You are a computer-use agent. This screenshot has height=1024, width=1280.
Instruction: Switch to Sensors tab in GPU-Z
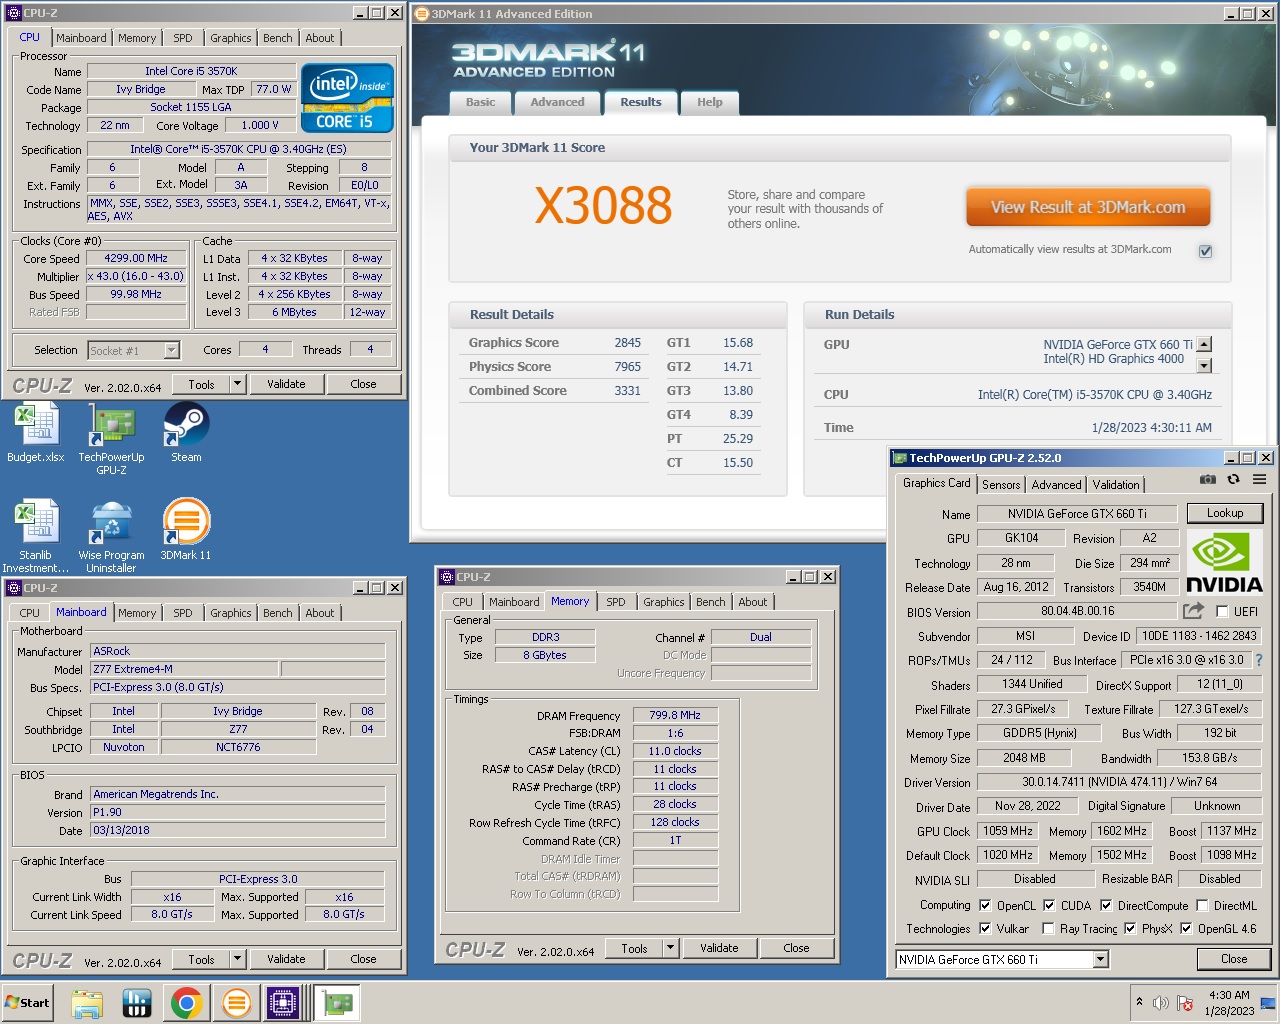pos(1001,485)
